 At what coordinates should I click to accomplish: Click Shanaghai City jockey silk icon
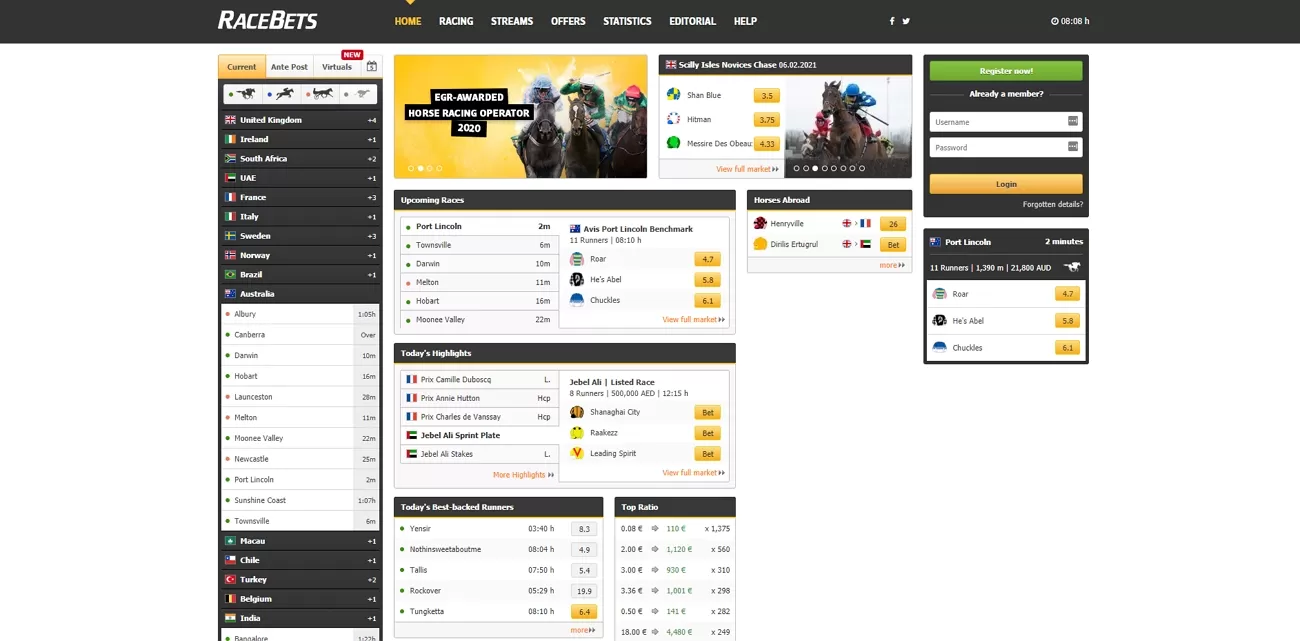(x=577, y=412)
